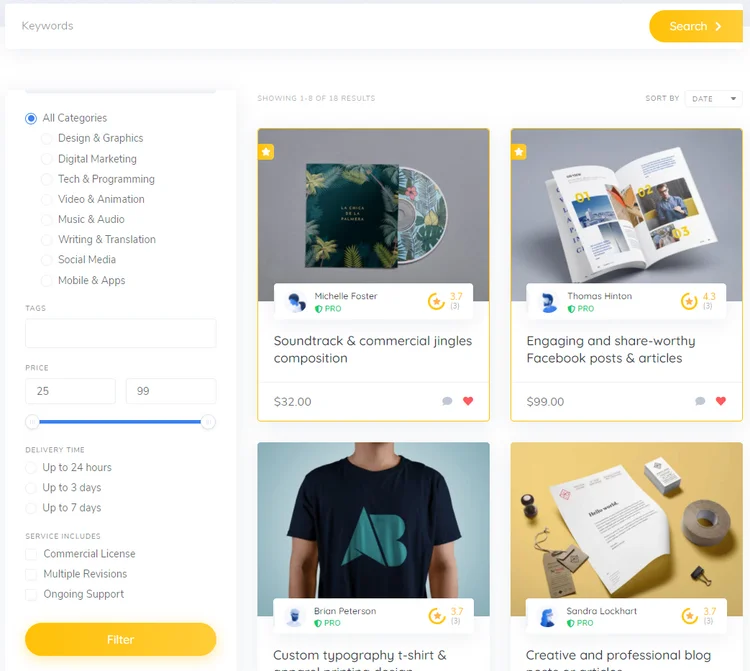Click the $32.00 price text
The height and width of the screenshot is (671, 750).
pyautogui.click(x=292, y=402)
